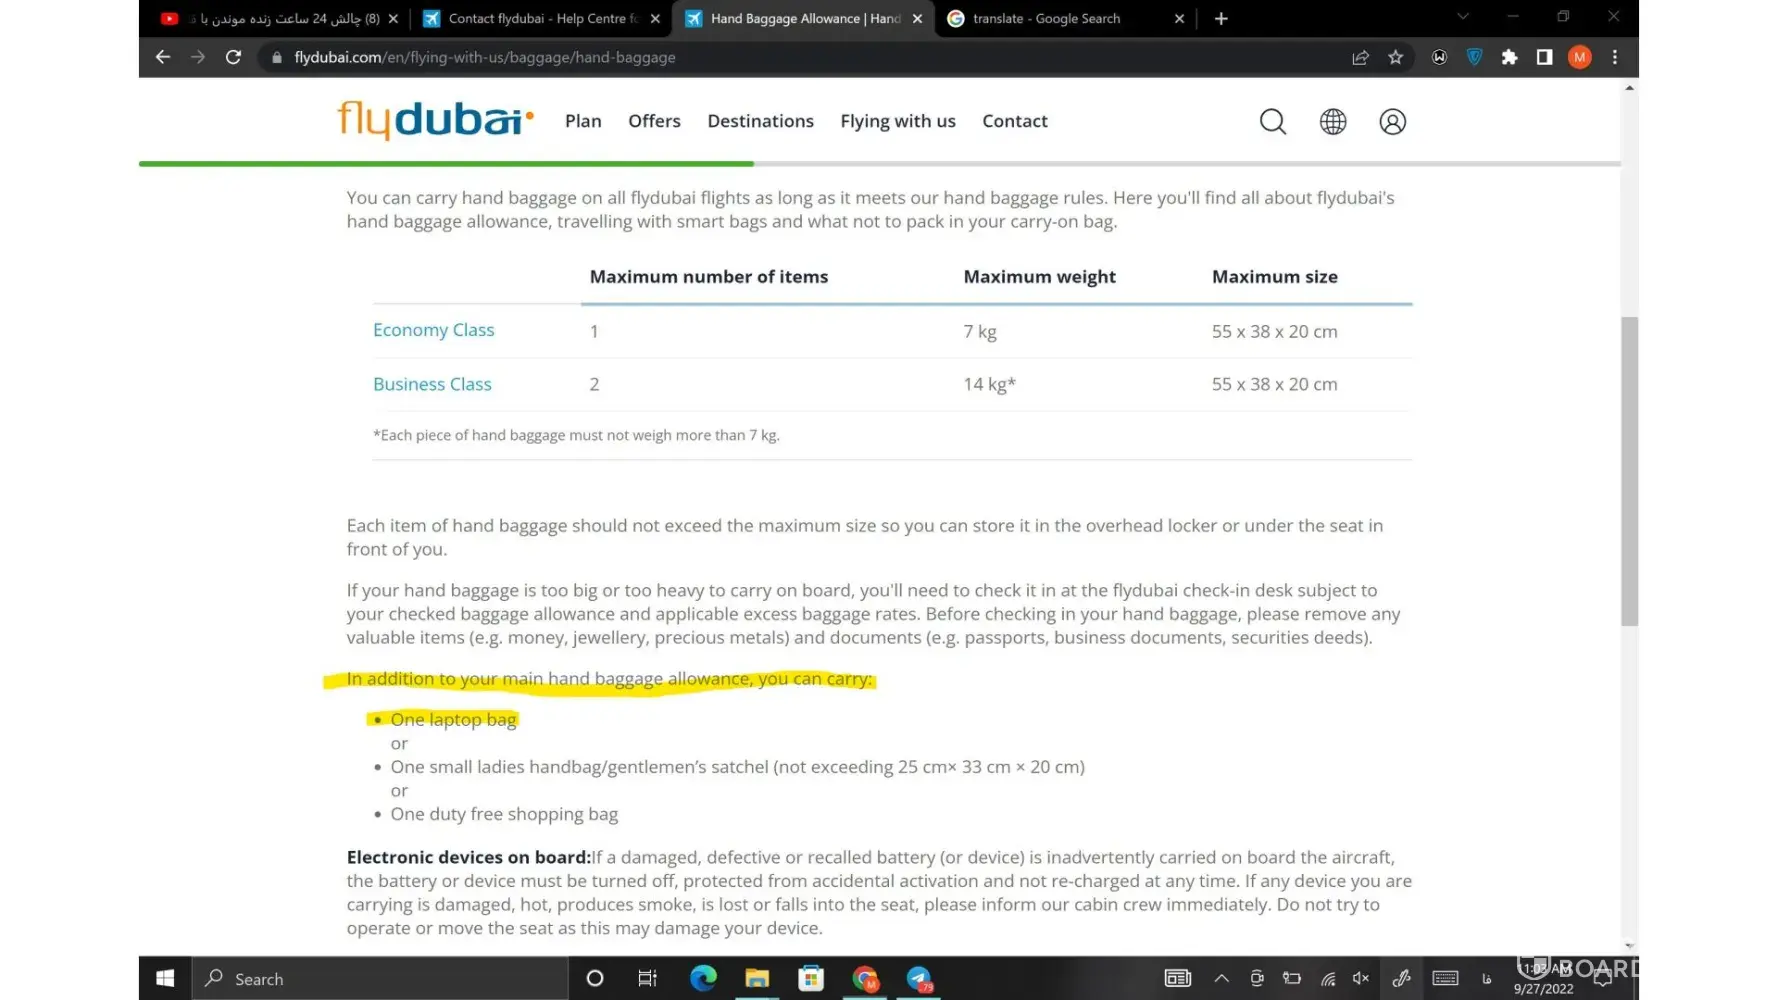
Task: Close the Hand Baggage Allowance tab
Action: (917, 18)
